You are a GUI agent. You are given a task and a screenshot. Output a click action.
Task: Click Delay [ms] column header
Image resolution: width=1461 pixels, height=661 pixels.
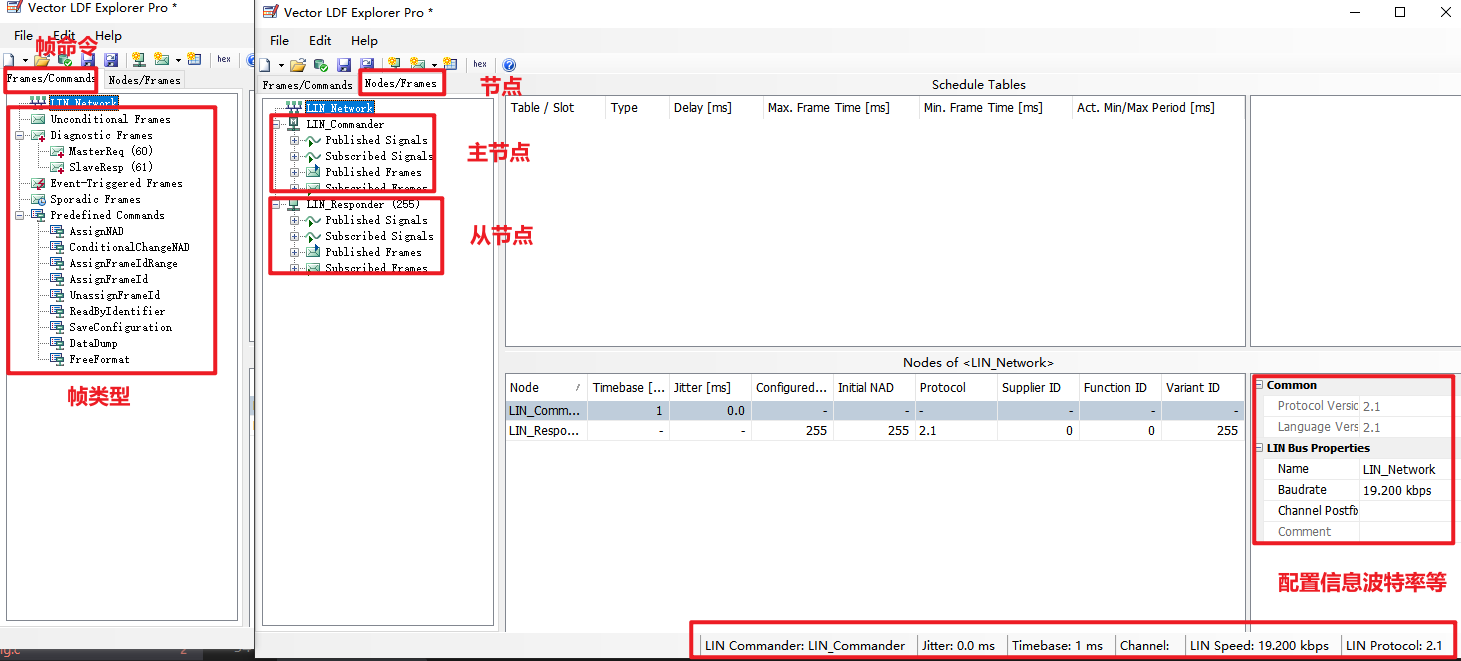715,107
